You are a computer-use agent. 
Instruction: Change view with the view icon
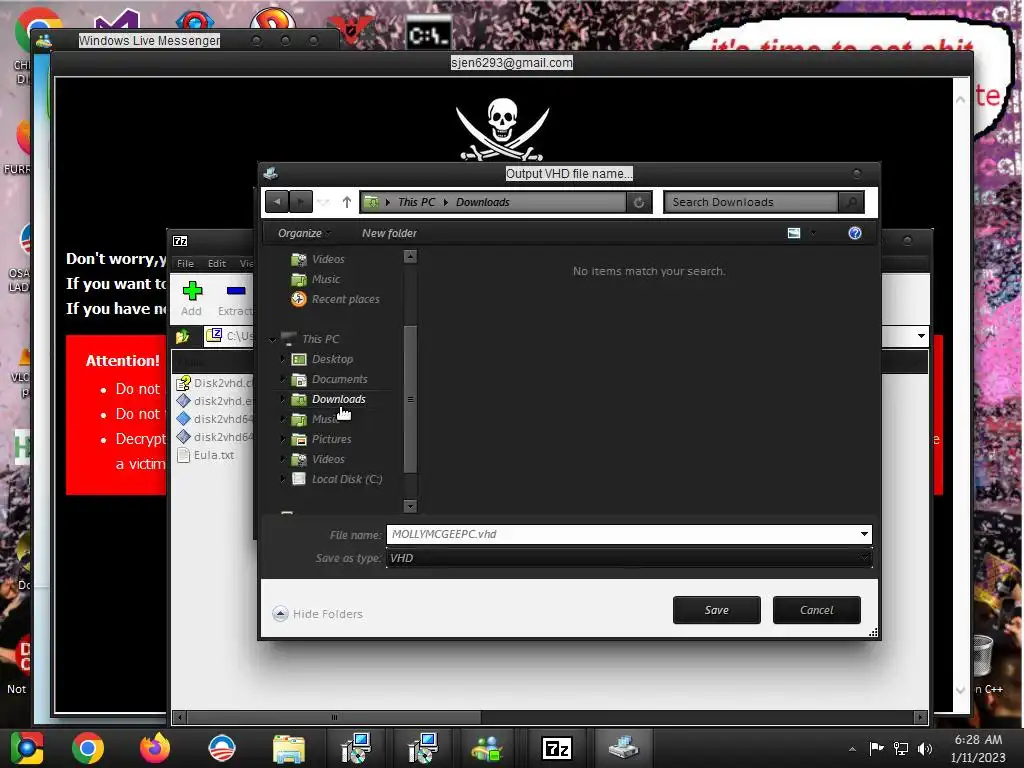[793, 233]
